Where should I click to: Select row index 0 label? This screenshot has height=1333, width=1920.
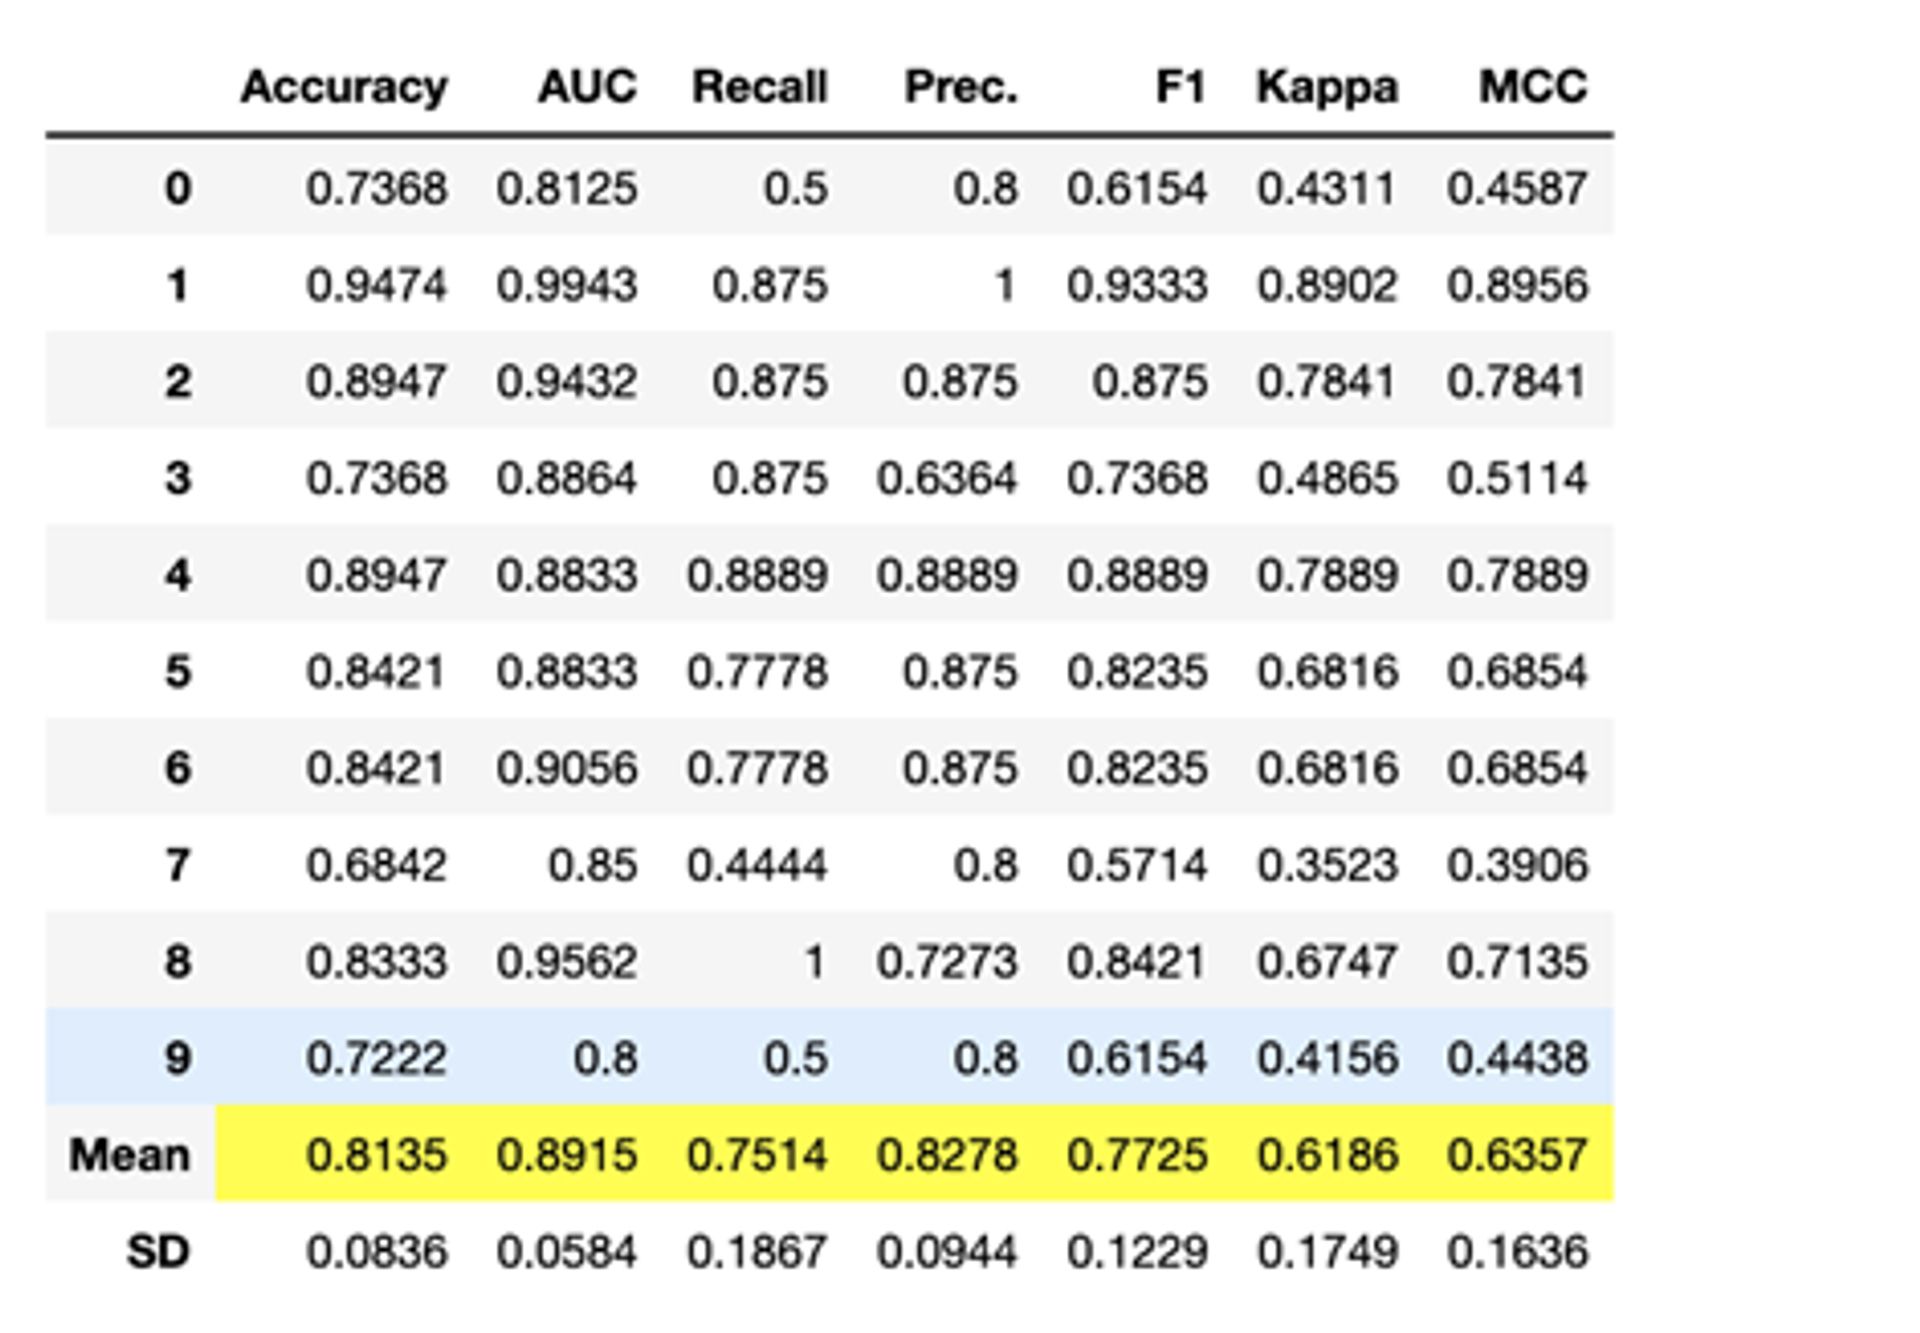177,189
